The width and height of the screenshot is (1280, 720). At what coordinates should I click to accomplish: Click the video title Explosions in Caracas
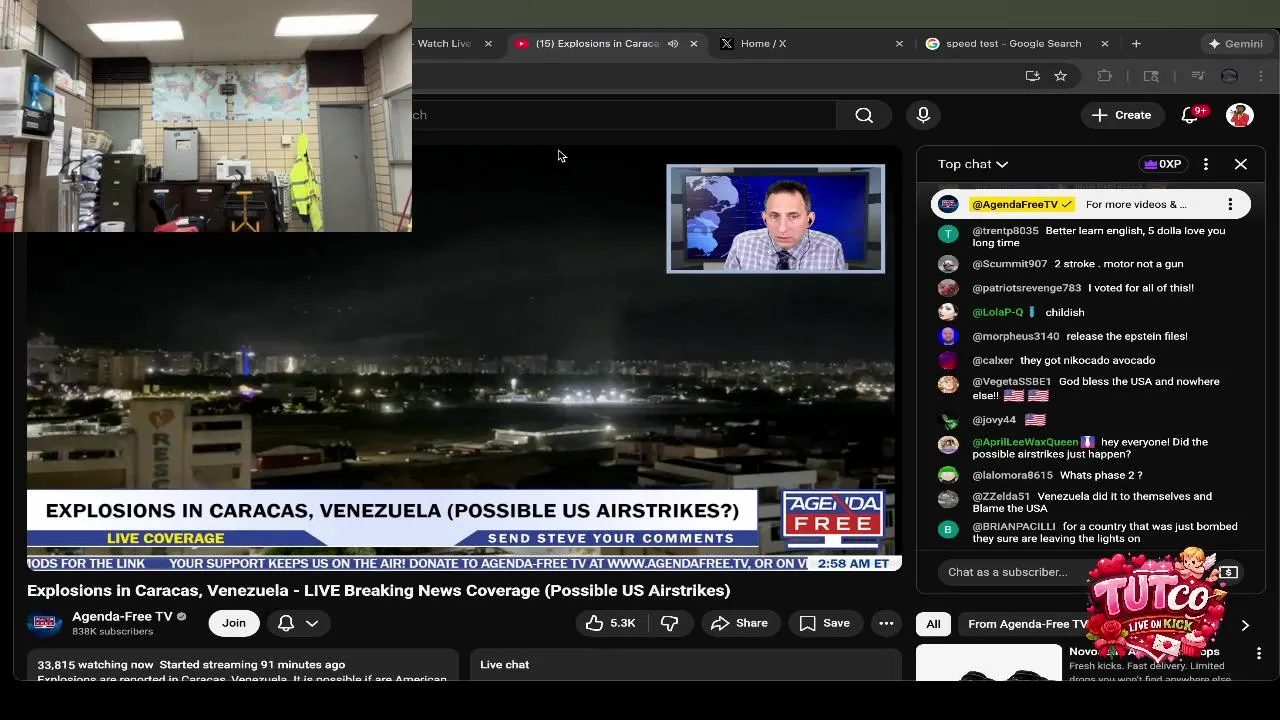378,591
